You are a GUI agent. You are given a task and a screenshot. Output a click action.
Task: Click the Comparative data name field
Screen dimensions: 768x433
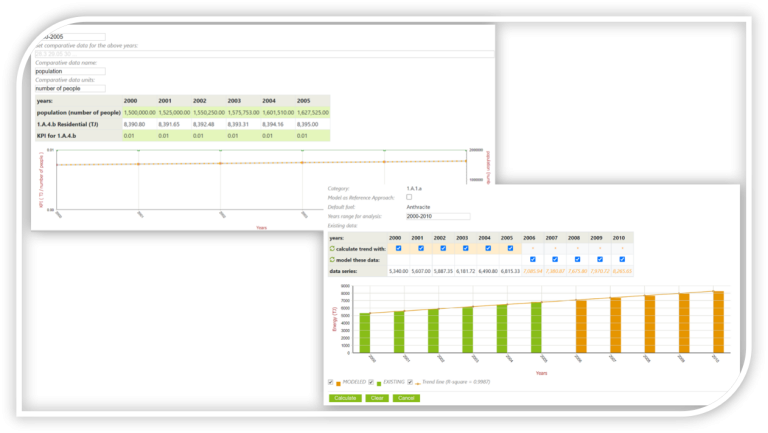tap(69, 71)
